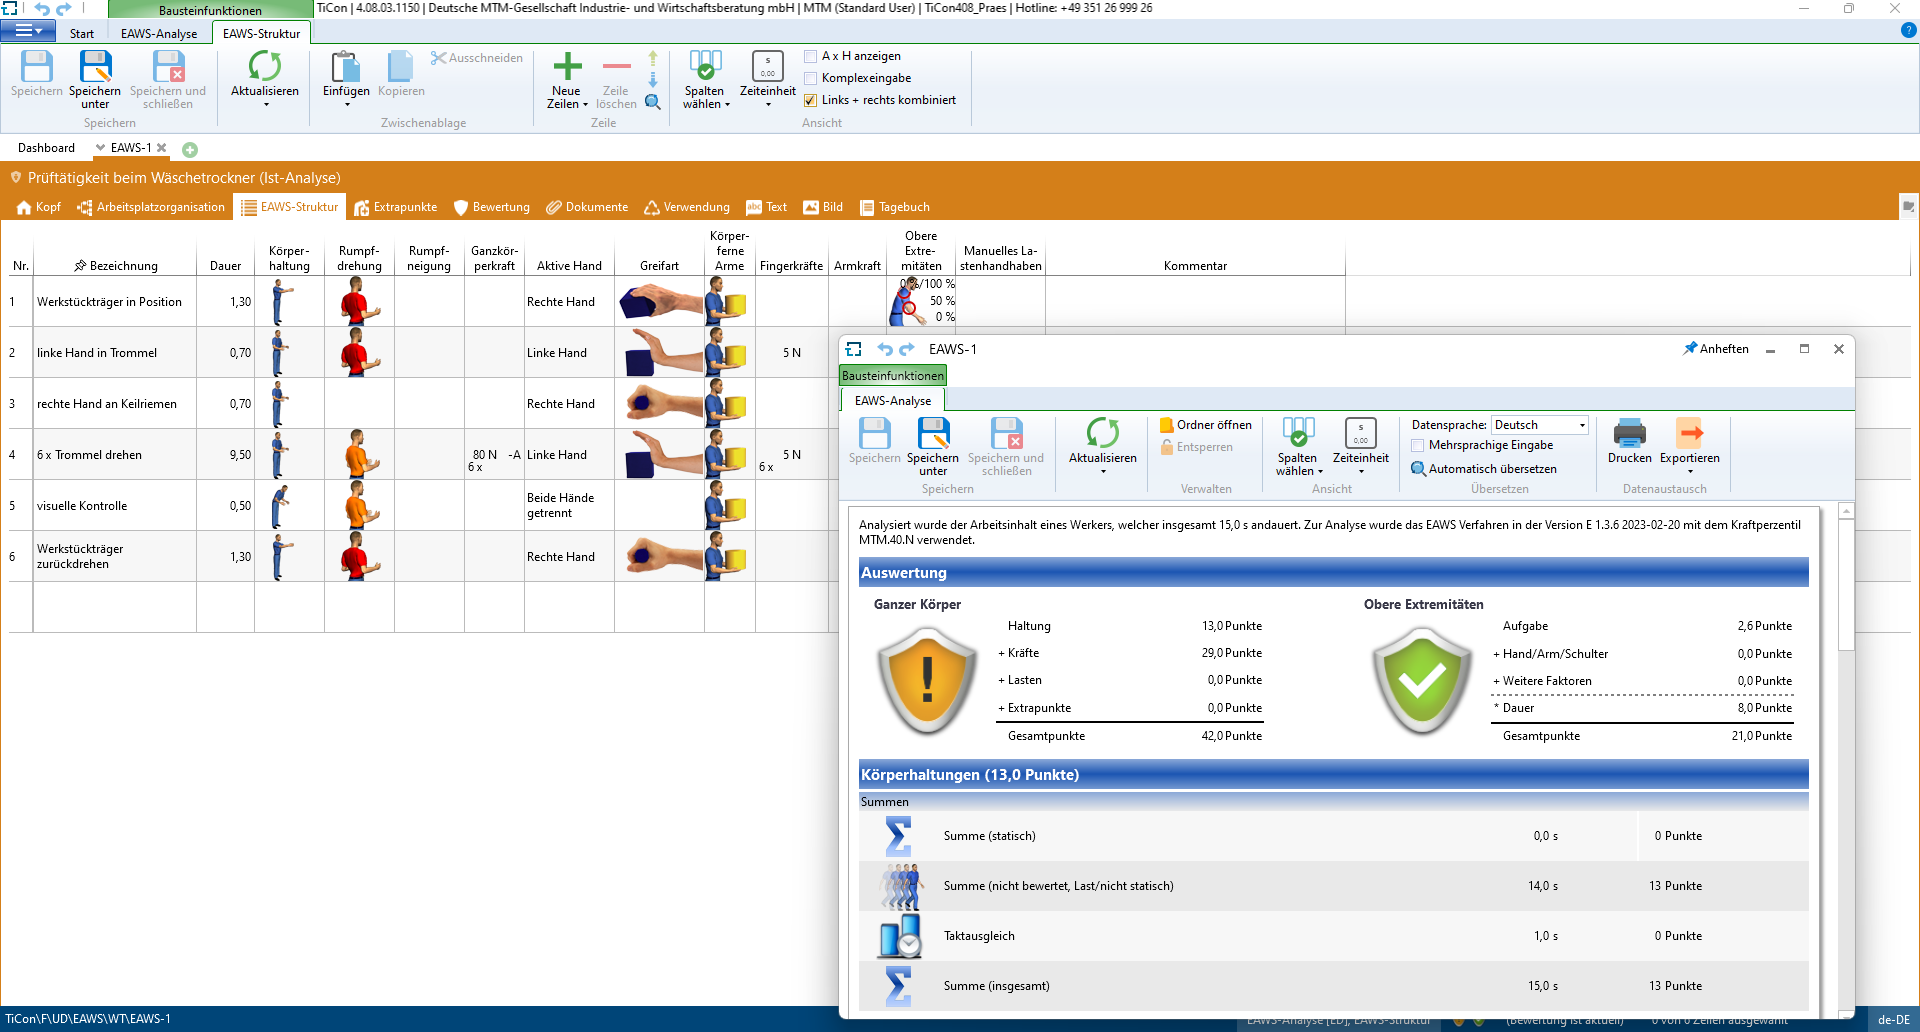The width and height of the screenshot is (1920, 1032).
Task: Open the Datensprache Deutsch dropdown
Action: [1581, 425]
